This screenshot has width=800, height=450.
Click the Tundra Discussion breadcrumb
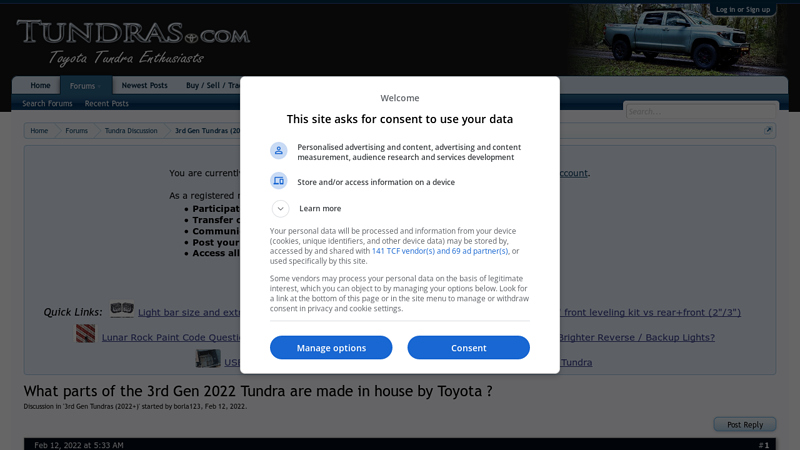131,131
